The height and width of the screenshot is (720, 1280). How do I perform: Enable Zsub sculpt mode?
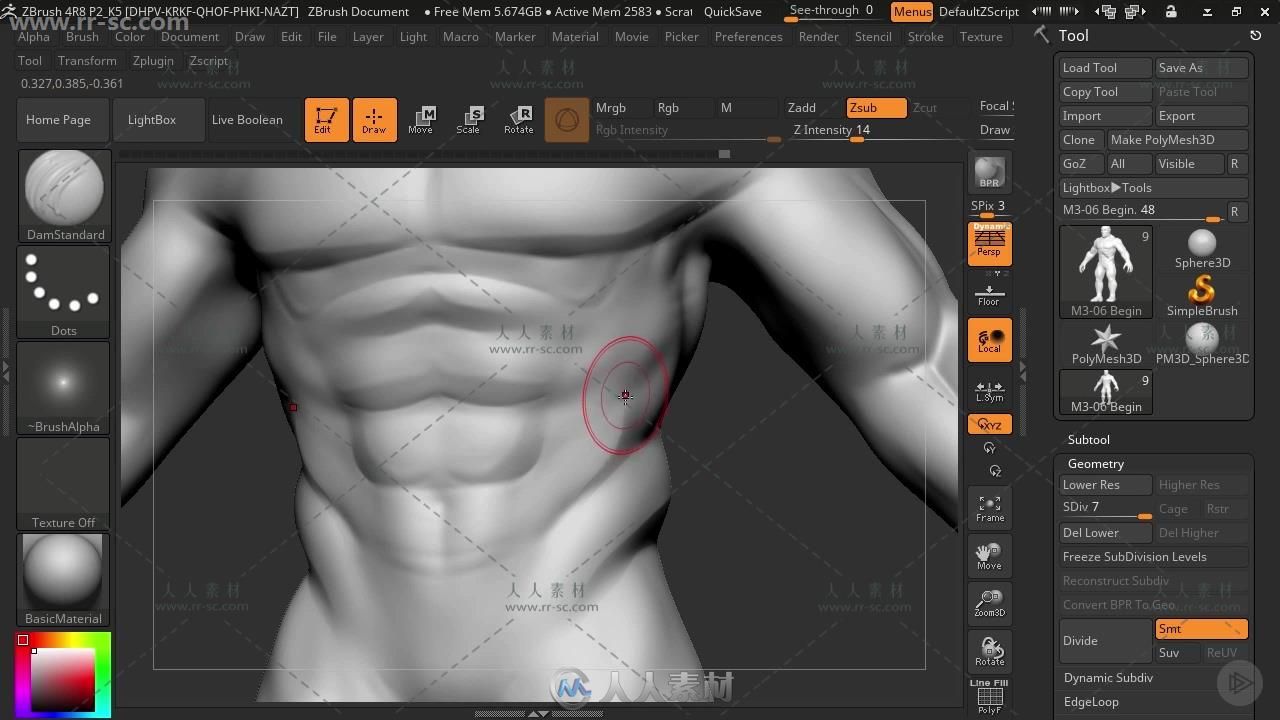[x=876, y=108]
